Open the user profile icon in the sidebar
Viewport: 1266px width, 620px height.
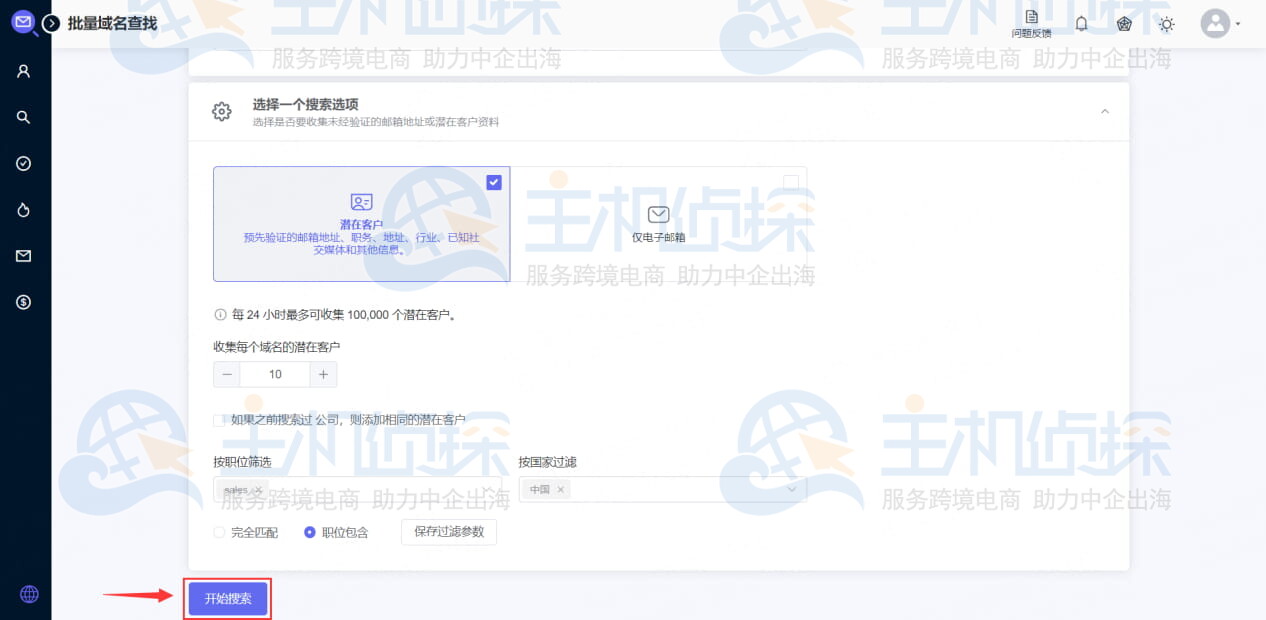pyautogui.click(x=25, y=70)
